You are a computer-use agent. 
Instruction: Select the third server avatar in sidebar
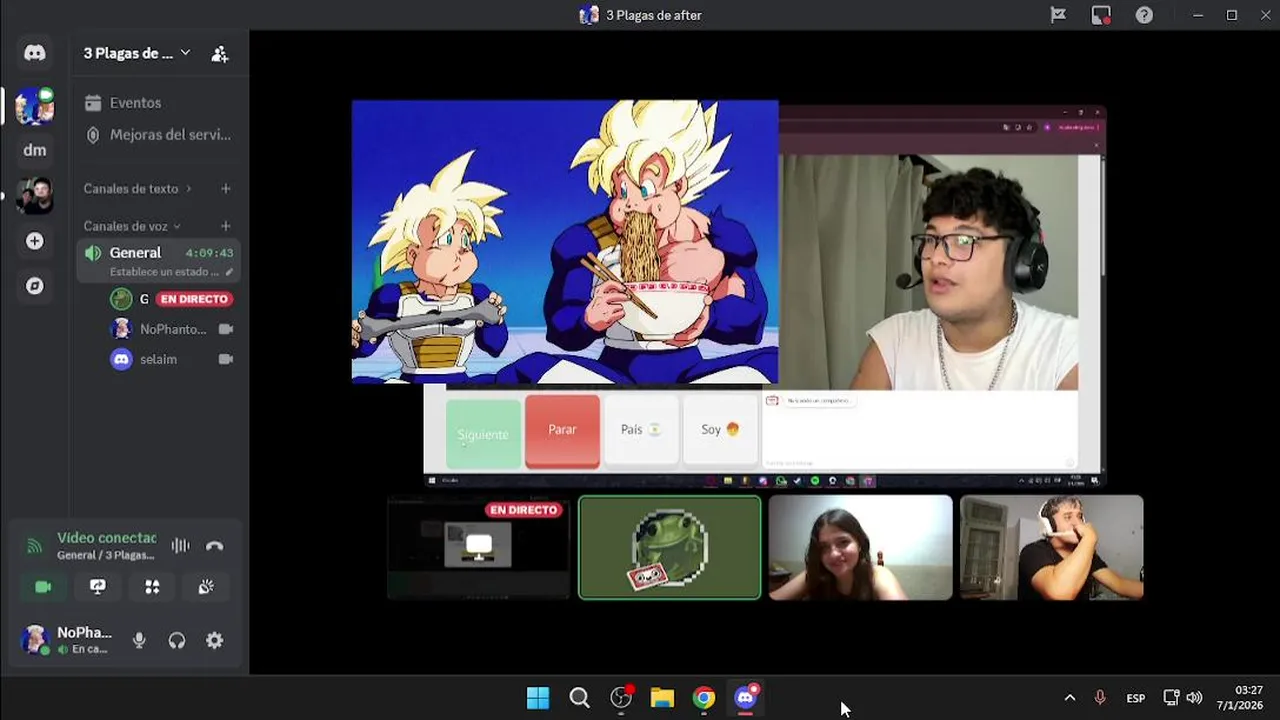35,195
